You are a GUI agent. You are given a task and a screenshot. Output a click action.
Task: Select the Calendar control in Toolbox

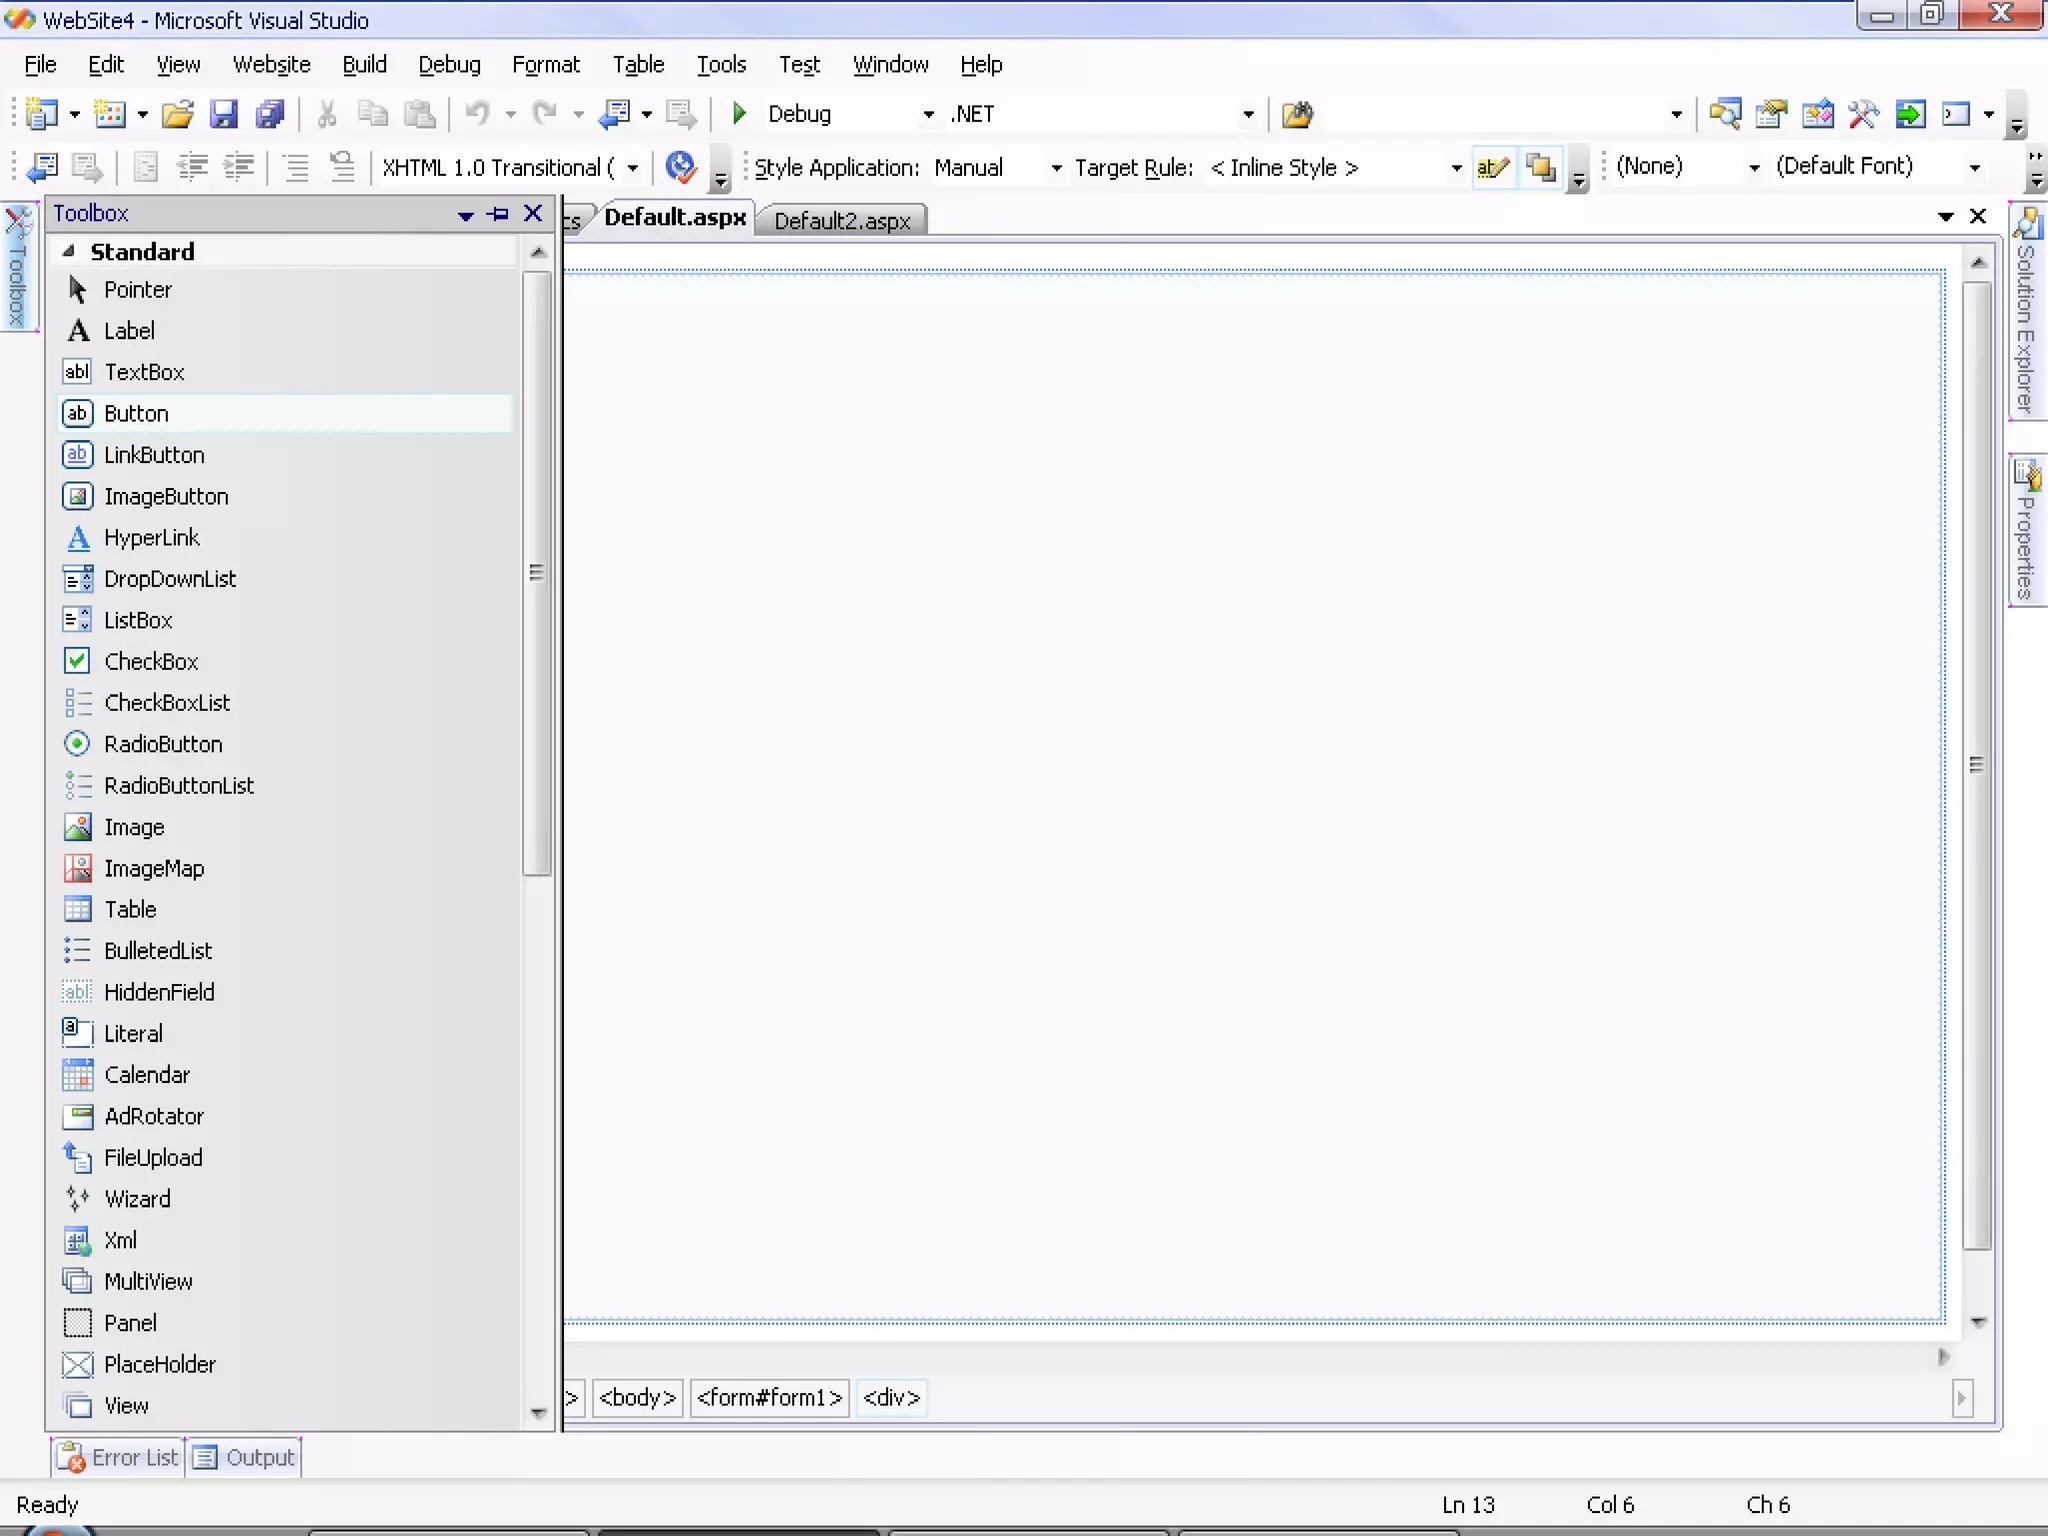click(147, 1074)
